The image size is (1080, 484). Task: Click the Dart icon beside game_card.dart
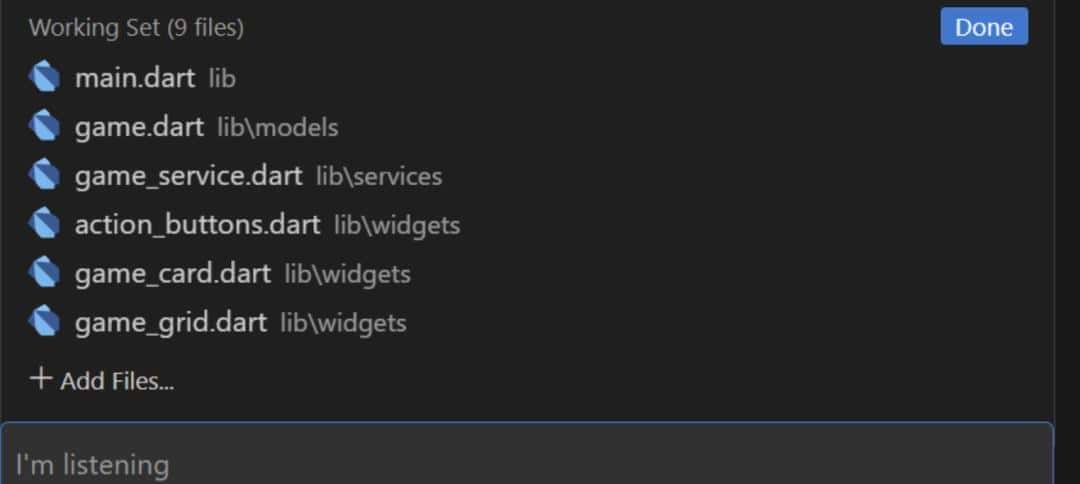pos(44,272)
